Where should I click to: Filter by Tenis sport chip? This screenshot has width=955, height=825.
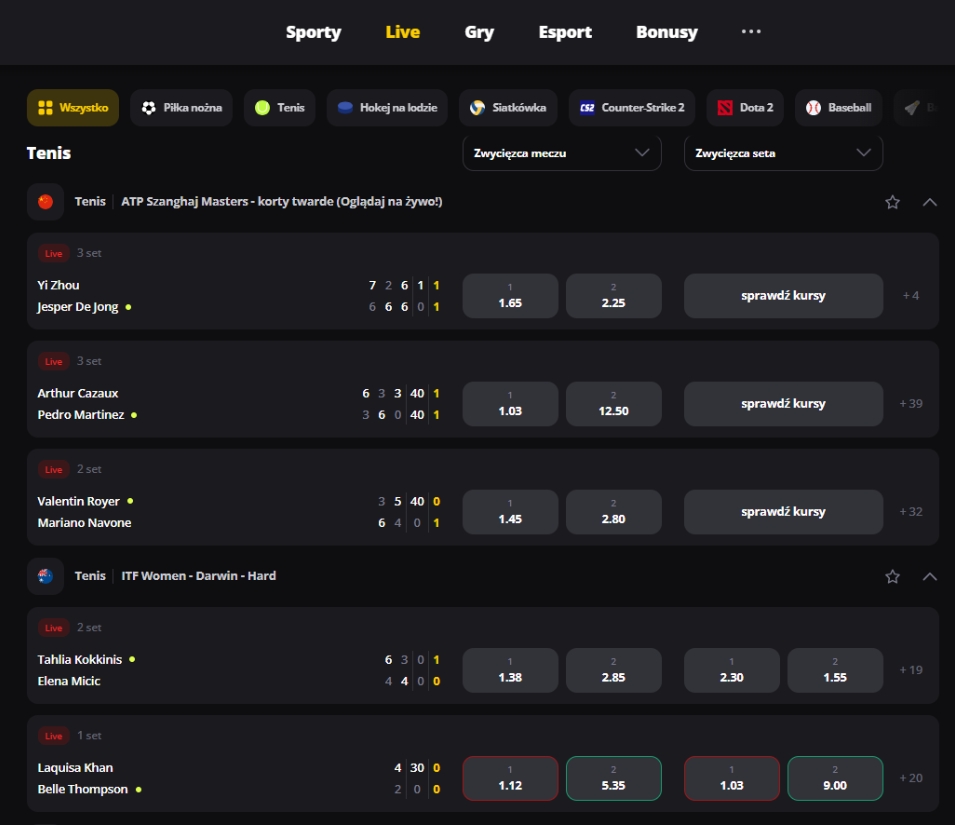(280, 108)
